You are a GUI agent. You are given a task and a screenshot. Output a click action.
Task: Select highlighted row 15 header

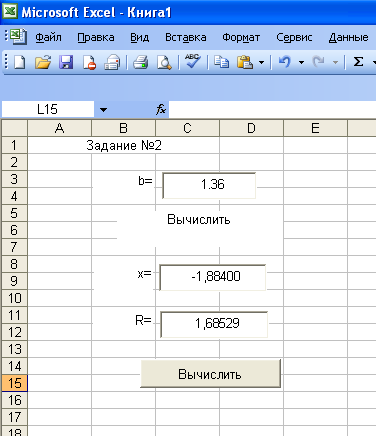click(14, 383)
